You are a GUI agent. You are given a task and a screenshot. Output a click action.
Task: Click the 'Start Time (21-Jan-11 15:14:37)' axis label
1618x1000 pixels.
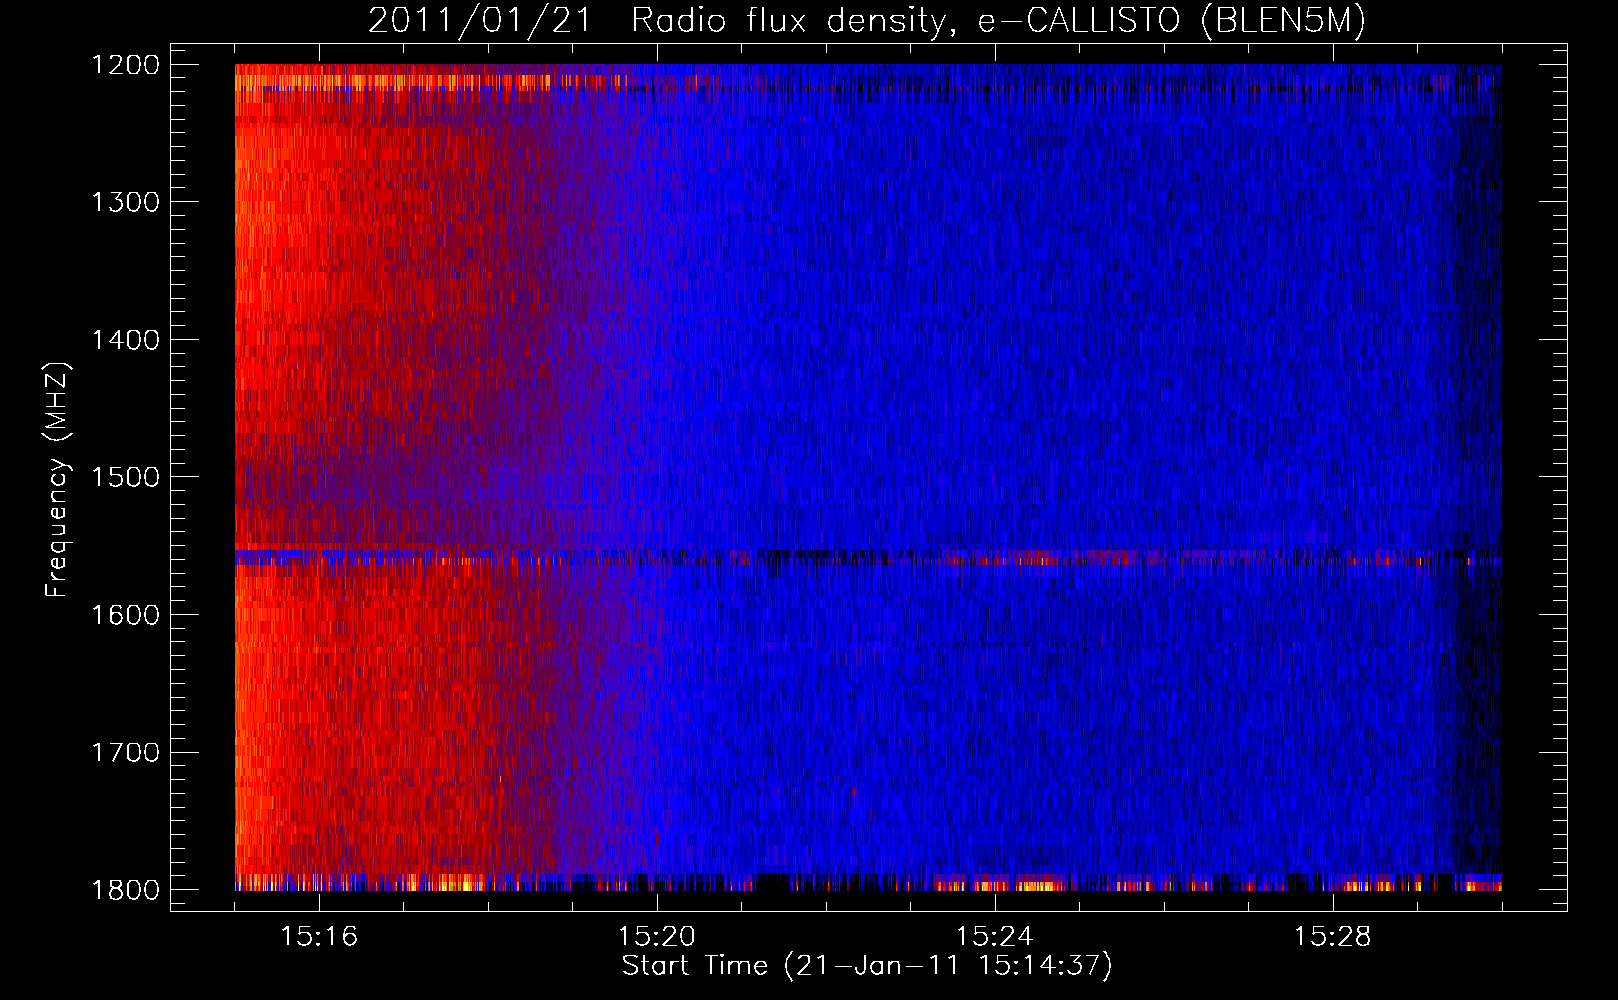click(x=867, y=966)
